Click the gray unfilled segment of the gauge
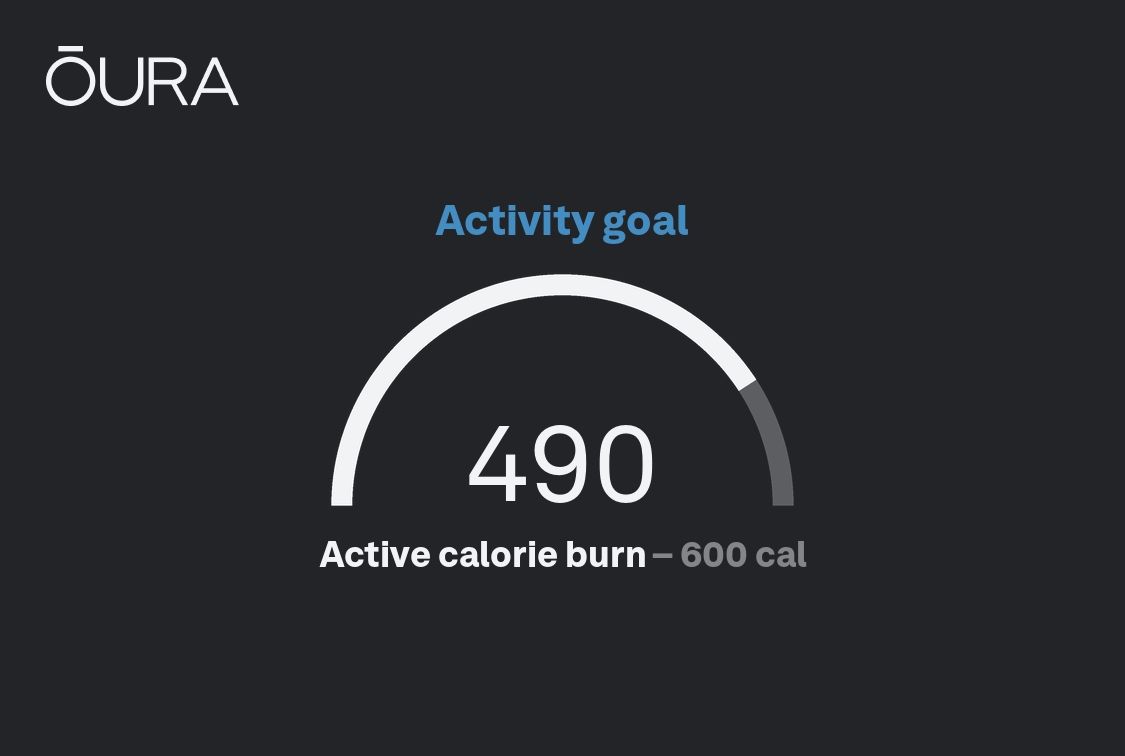Screen dimensions: 1125x756 (773, 440)
